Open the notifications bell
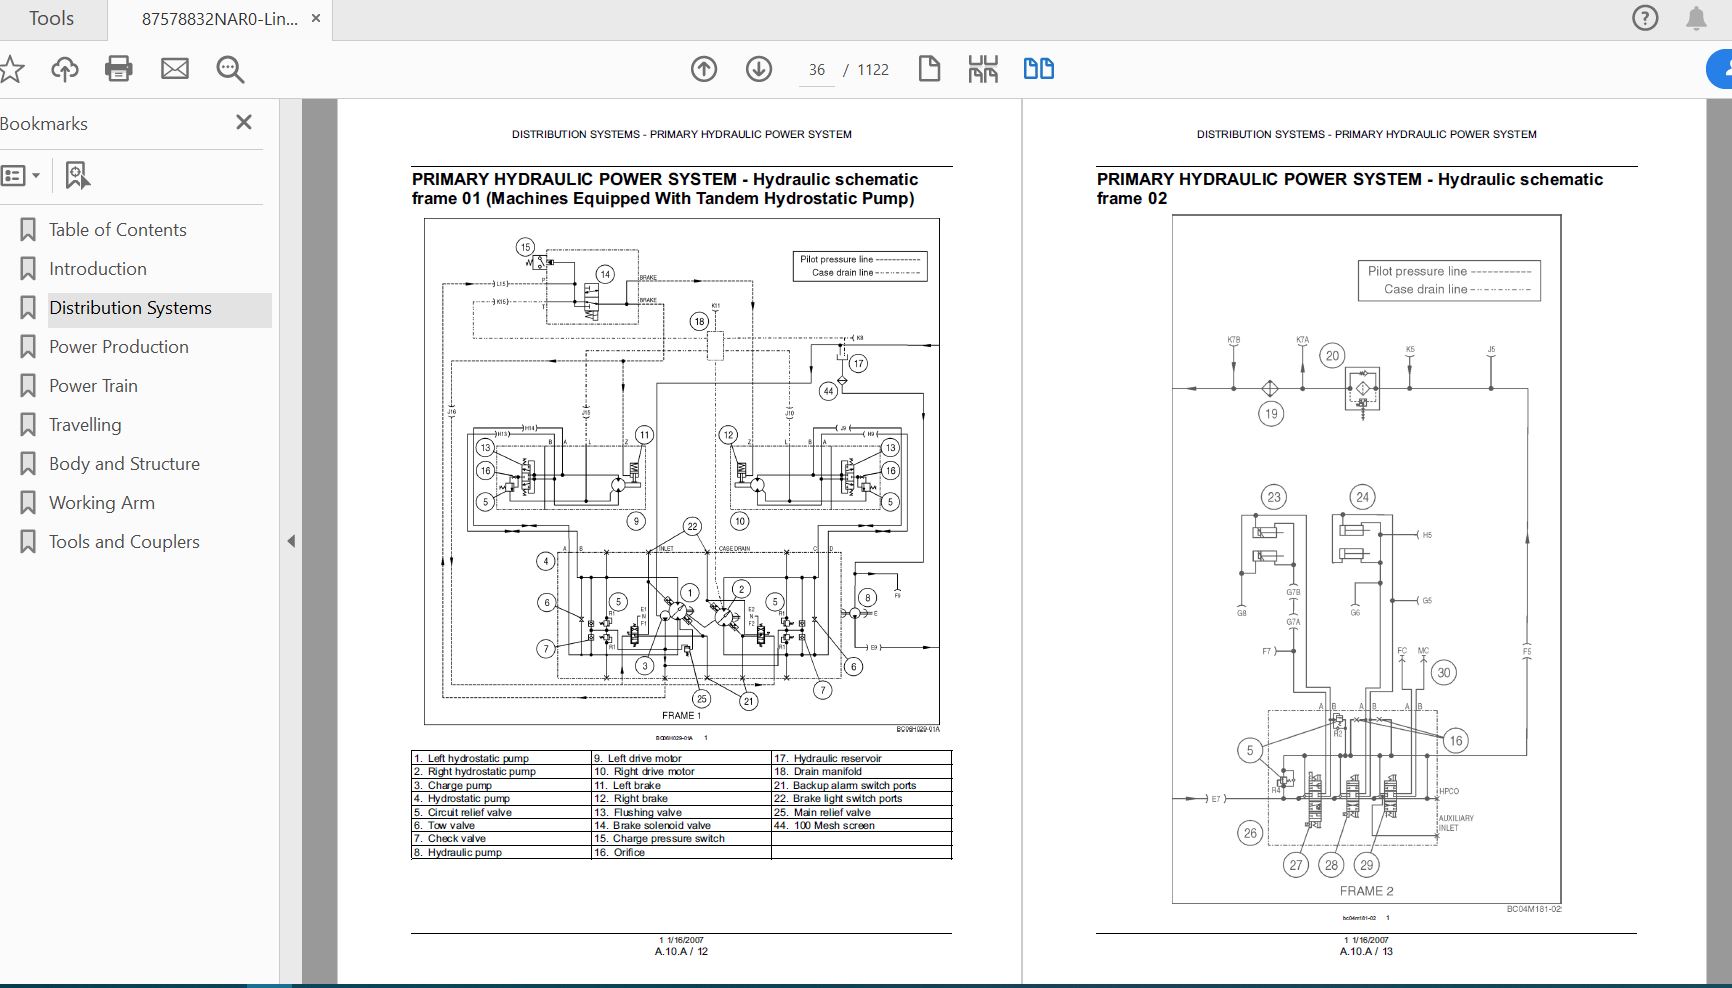 pos(1696,19)
